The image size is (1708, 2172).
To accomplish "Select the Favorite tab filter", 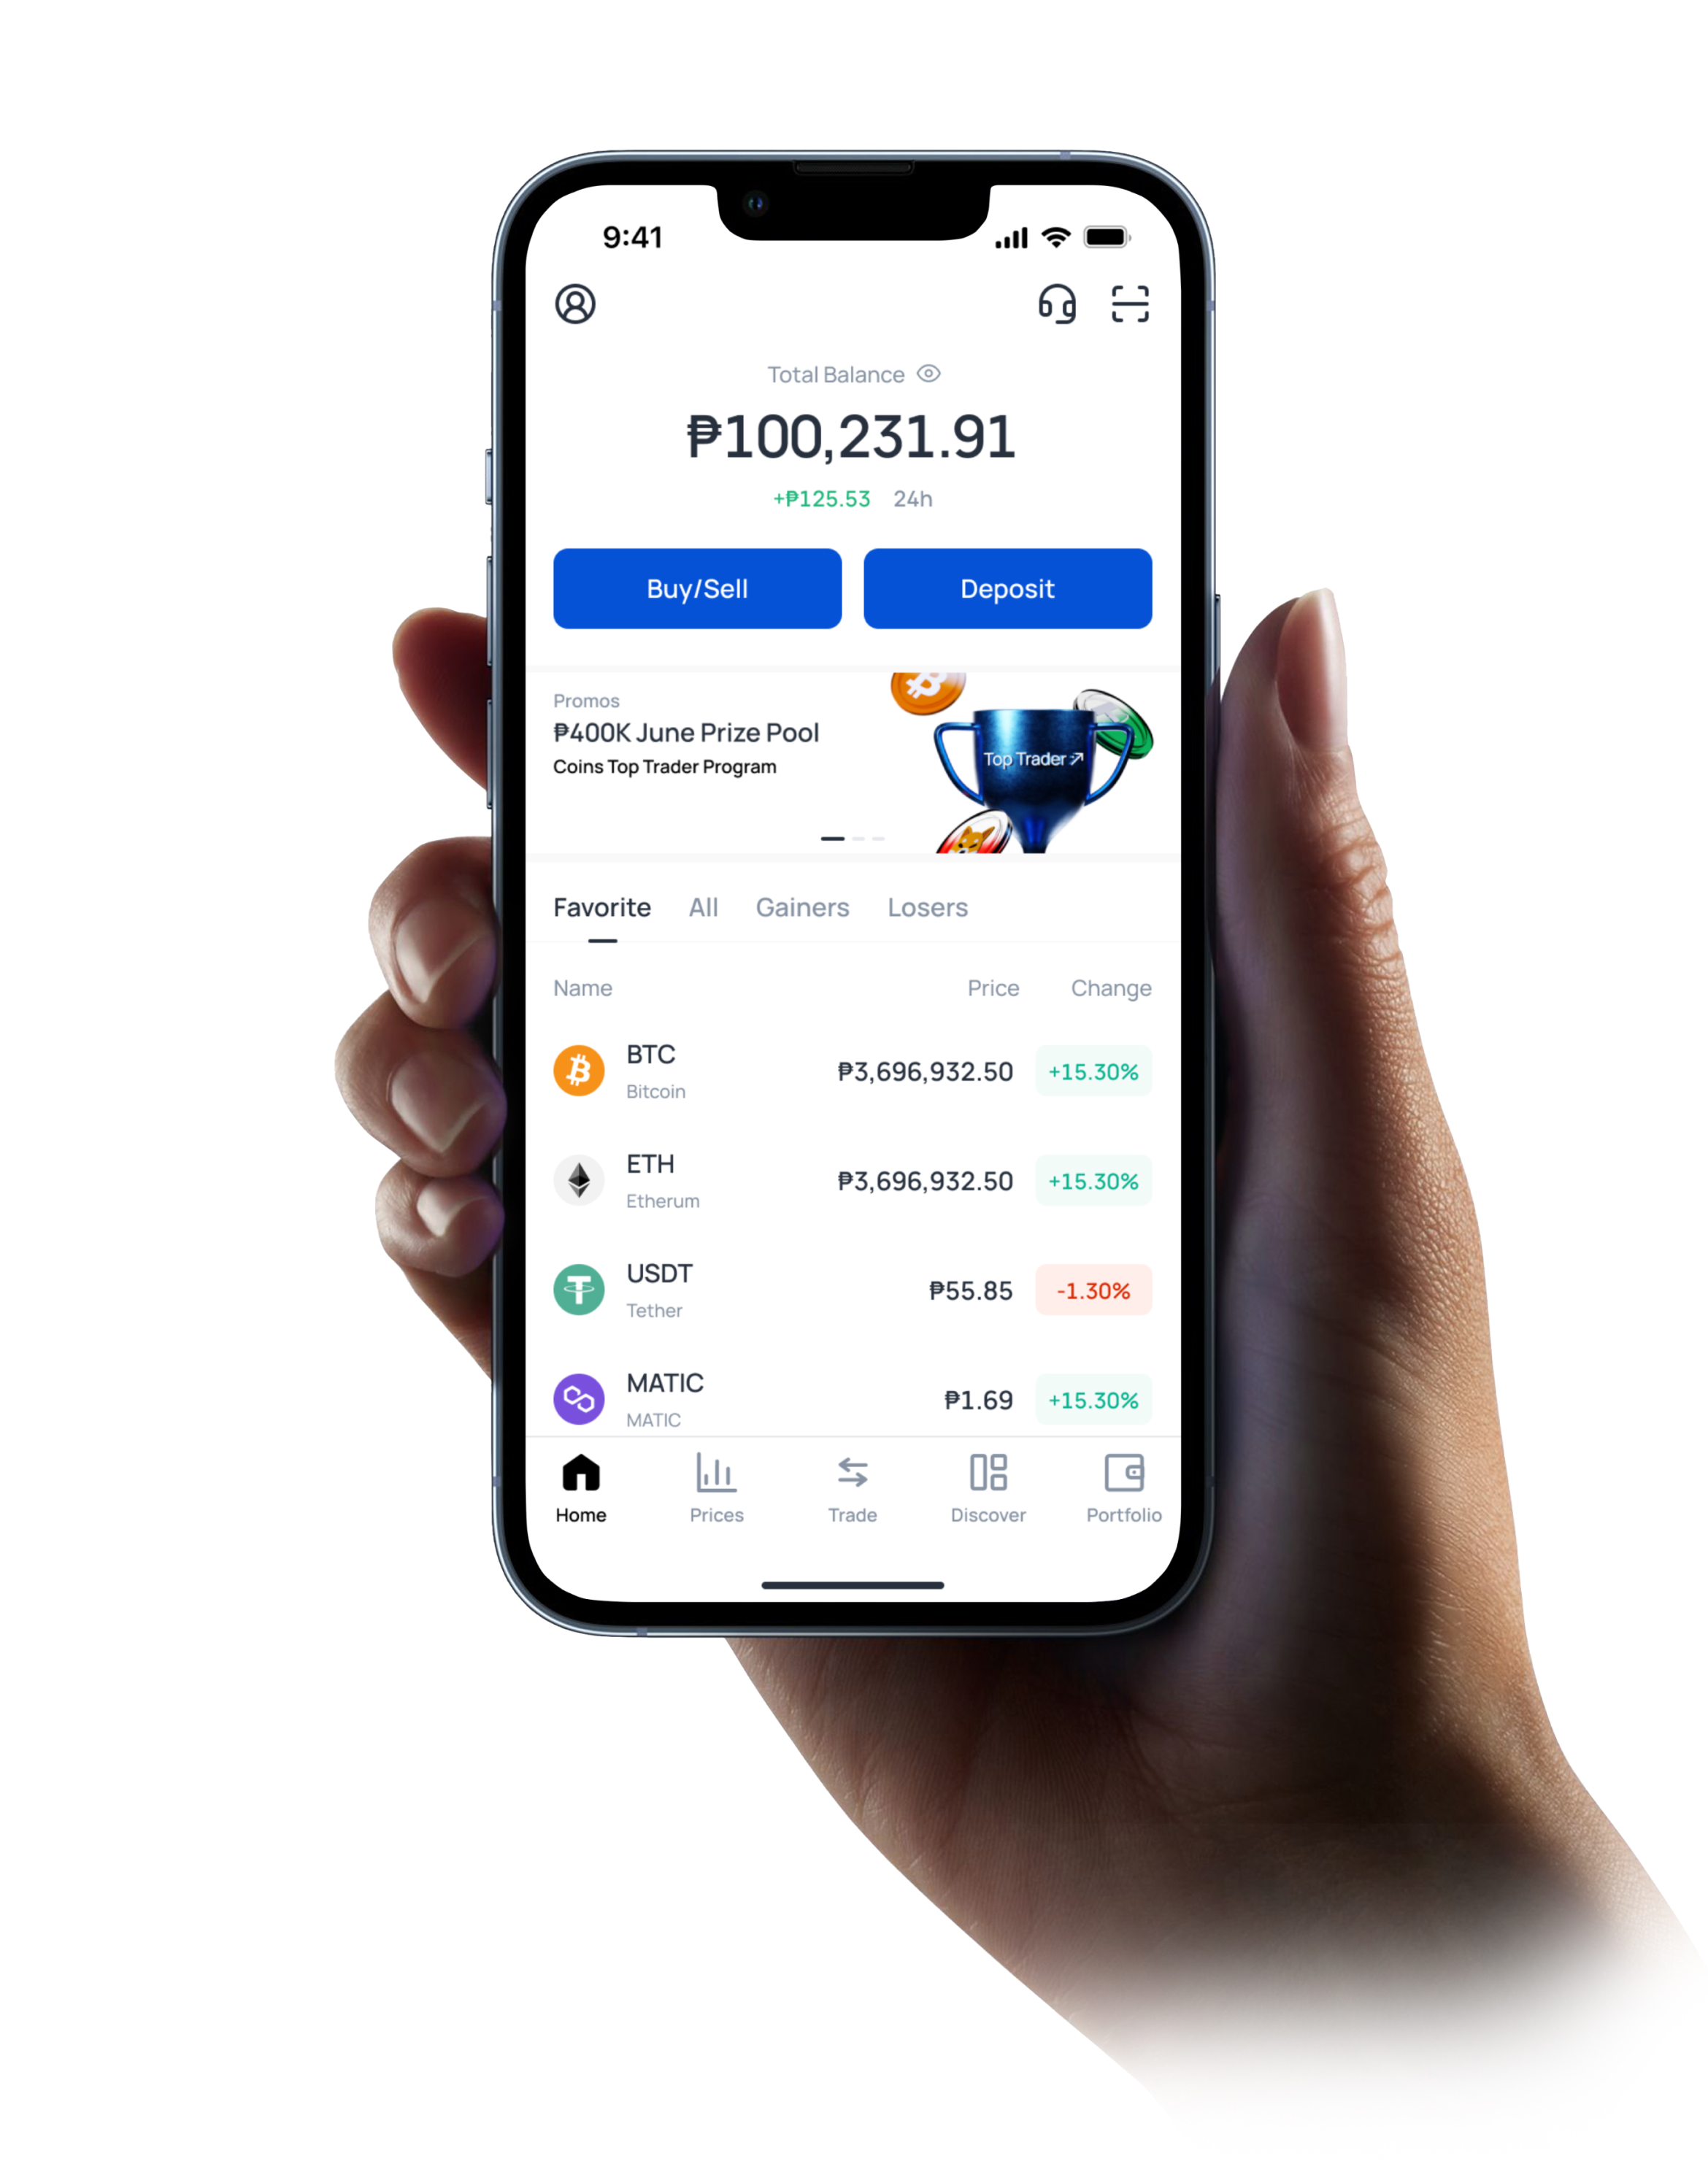I will click(x=601, y=906).
